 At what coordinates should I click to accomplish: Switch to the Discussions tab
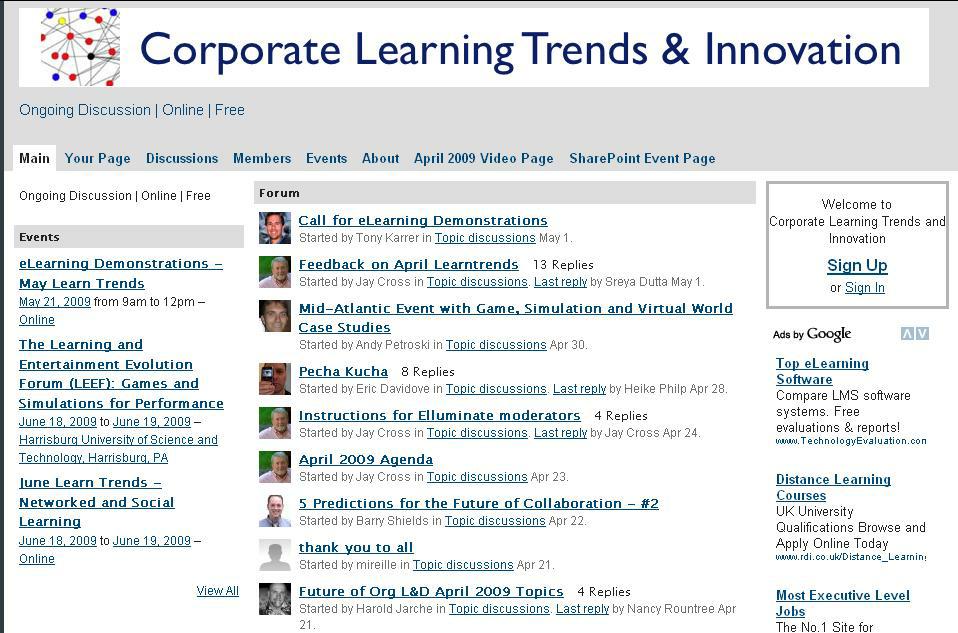181,158
